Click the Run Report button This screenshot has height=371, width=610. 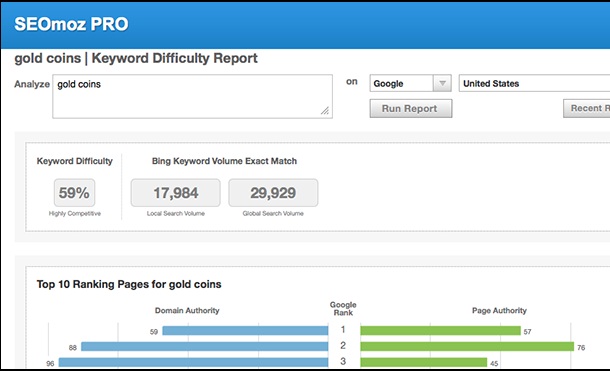(410, 108)
